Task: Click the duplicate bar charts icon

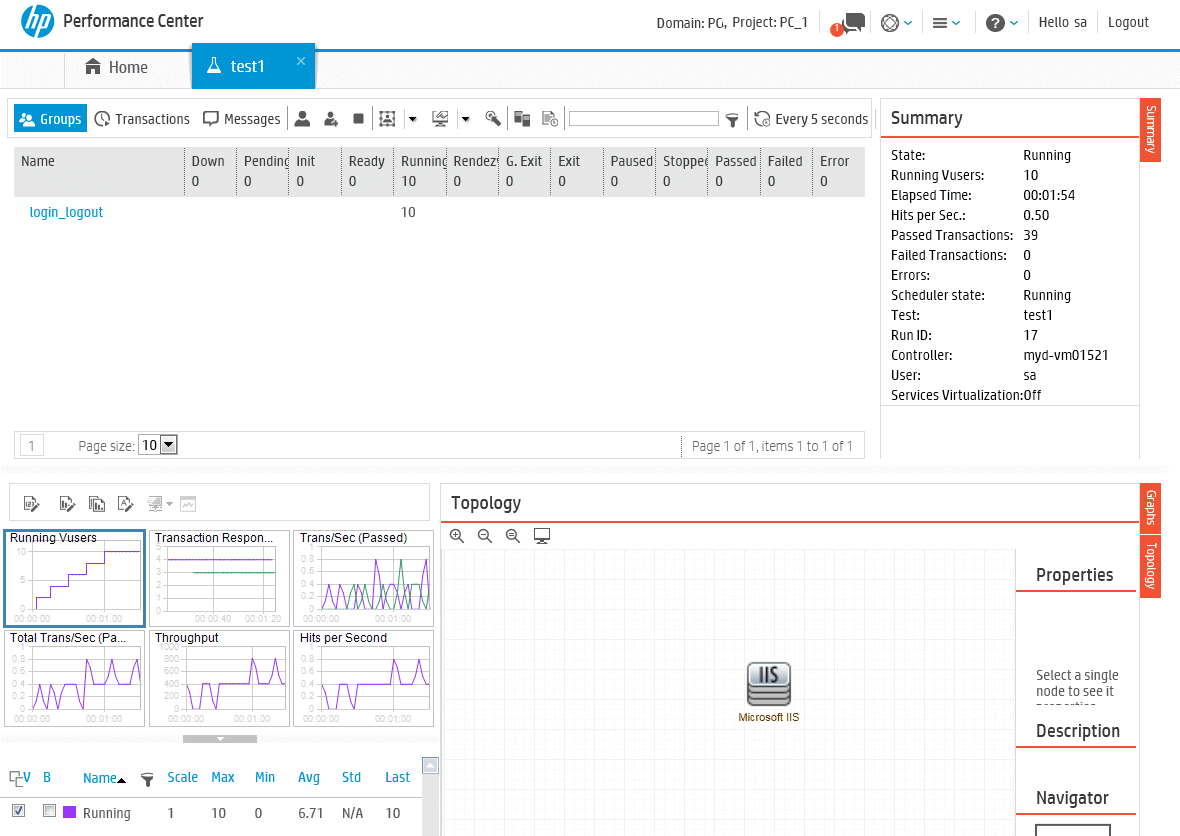Action: click(x=96, y=503)
